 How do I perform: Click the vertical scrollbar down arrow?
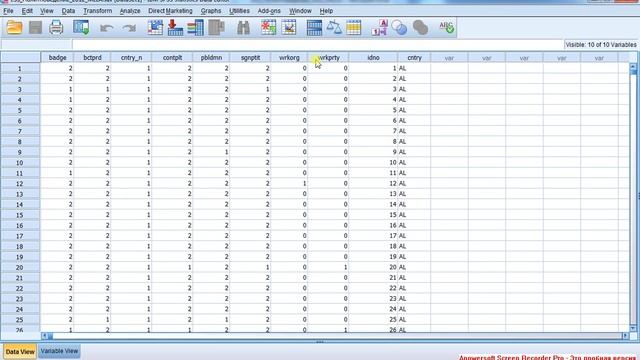click(x=633, y=328)
